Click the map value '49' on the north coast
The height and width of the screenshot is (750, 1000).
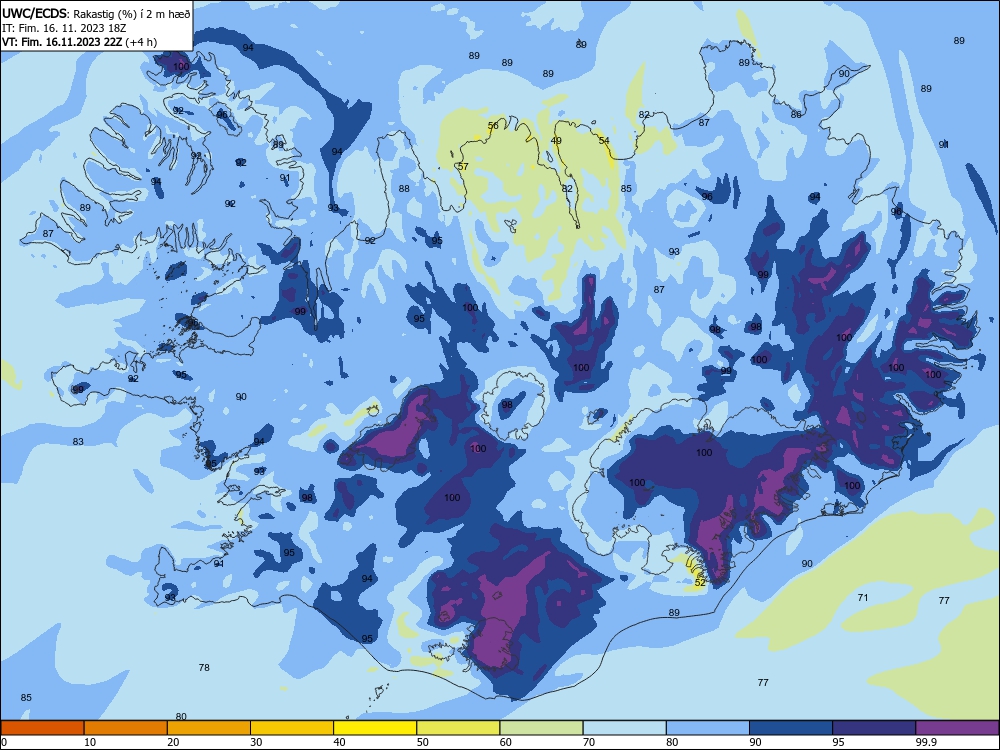(x=556, y=141)
